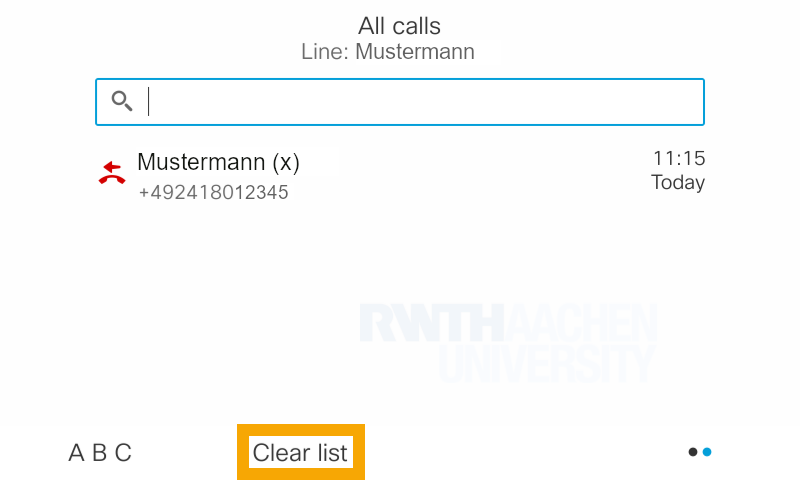Screen dimensions: 800x480
Task: Click the number +492418012345
Action: [213, 192]
